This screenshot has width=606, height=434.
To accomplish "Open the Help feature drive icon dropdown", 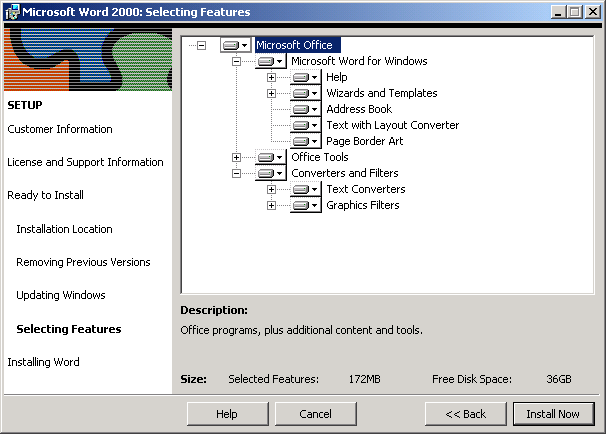I will (x=306, y=77).
